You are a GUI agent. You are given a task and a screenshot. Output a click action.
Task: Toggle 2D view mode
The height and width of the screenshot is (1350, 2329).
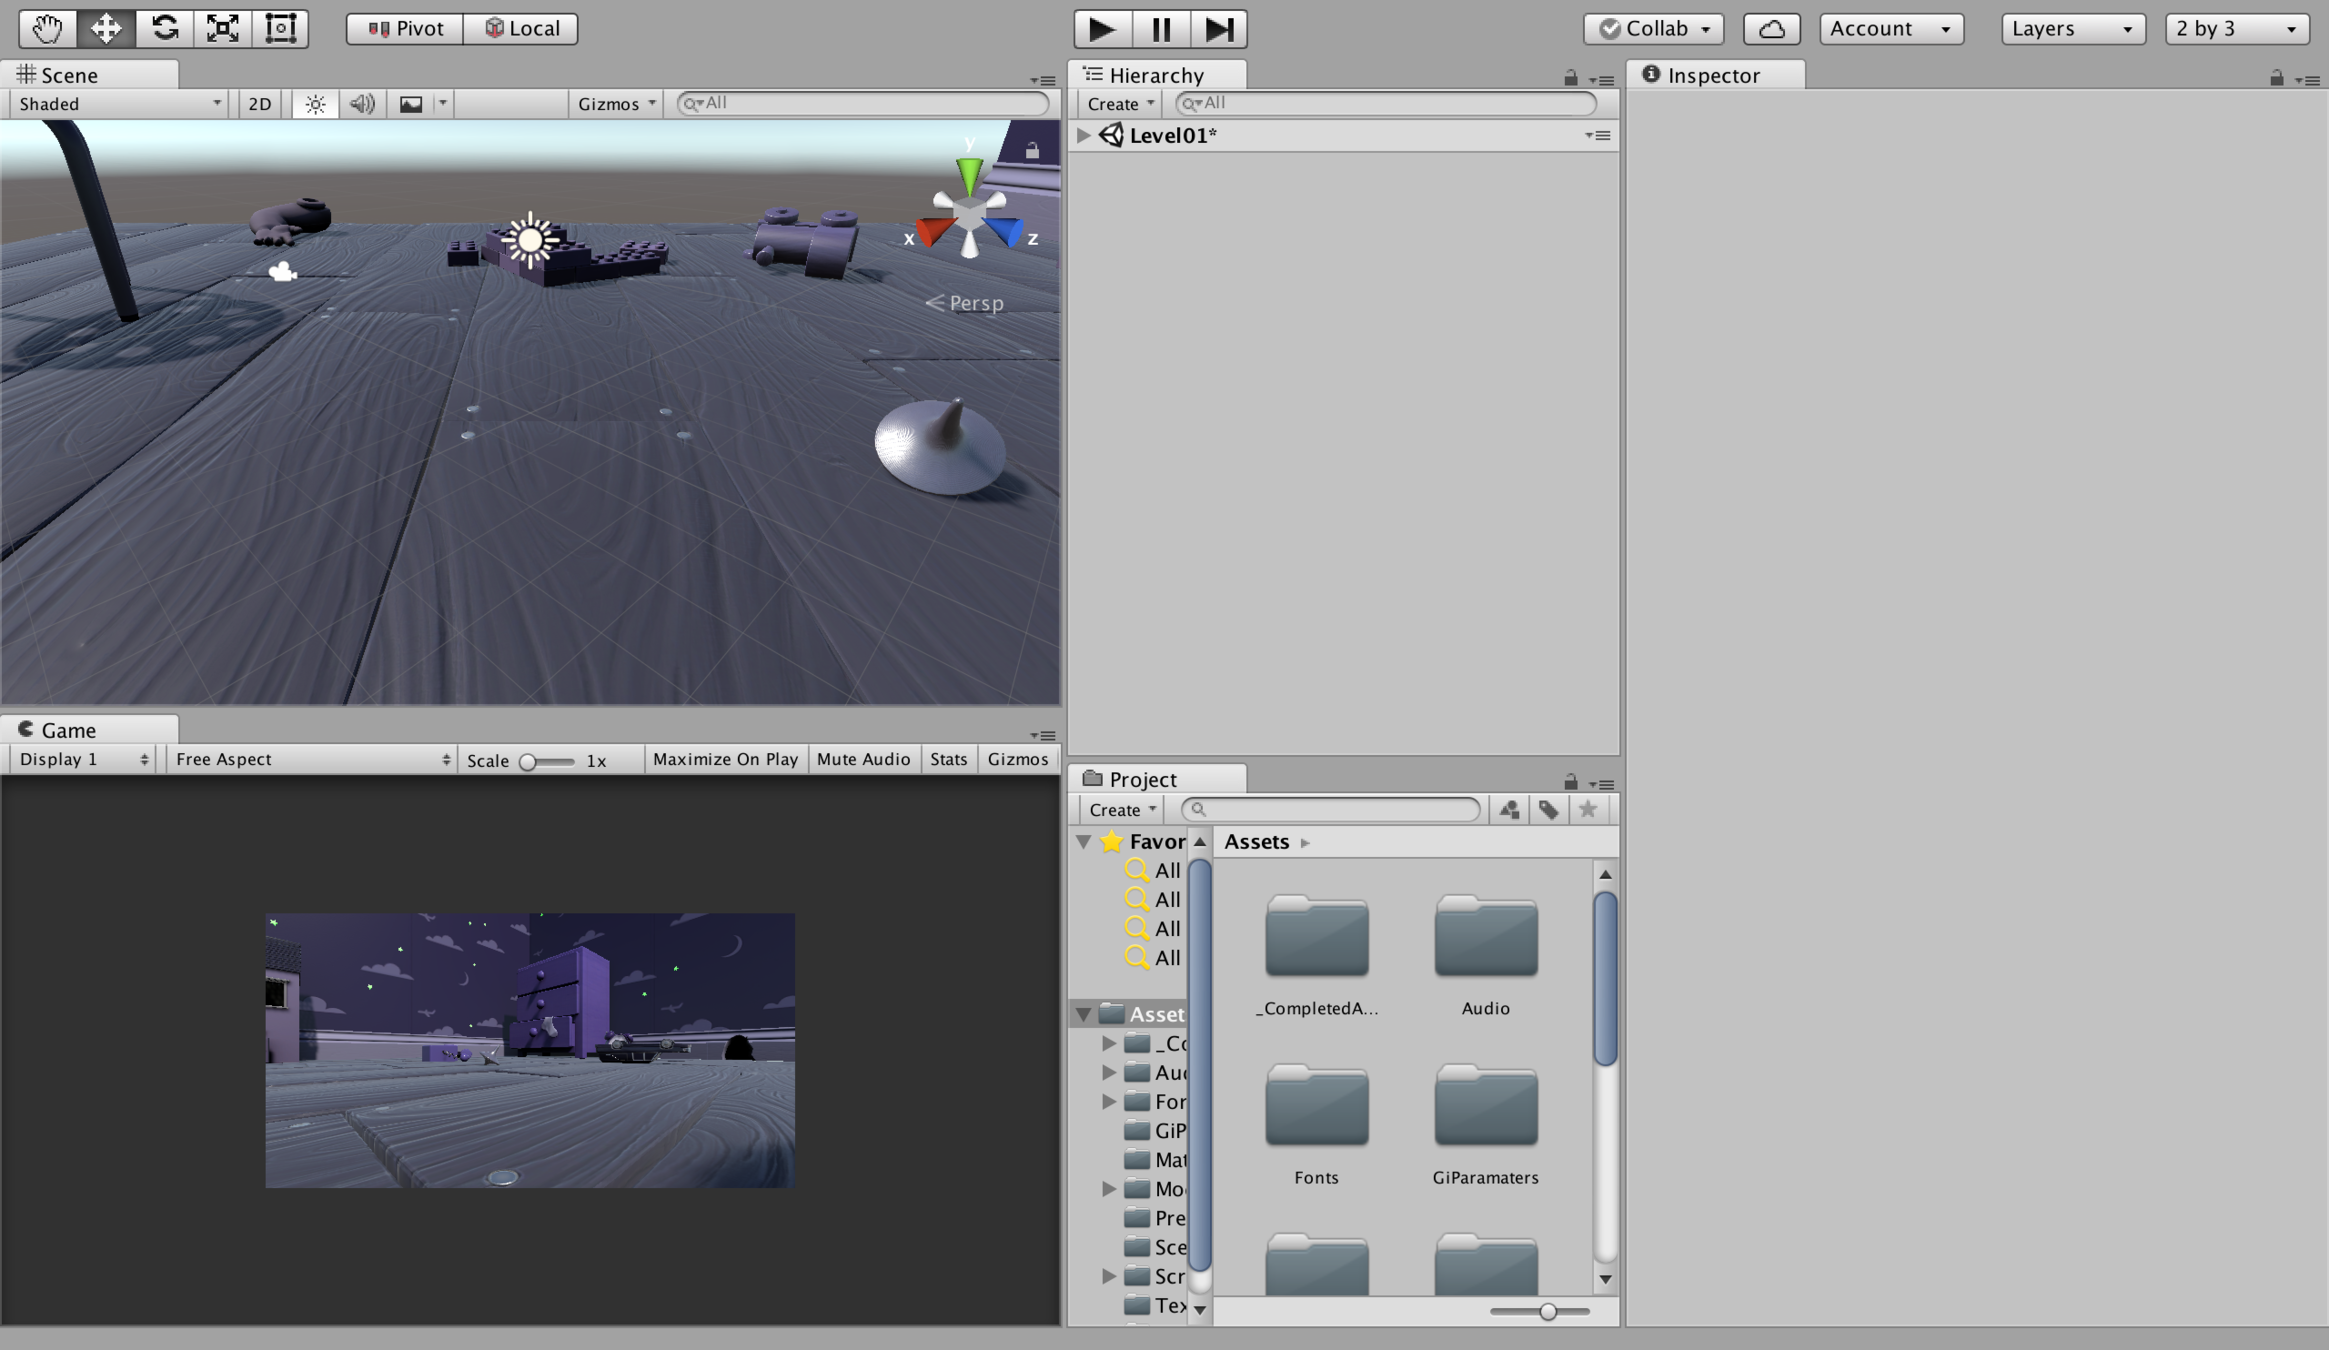click(x=259, y=104)
